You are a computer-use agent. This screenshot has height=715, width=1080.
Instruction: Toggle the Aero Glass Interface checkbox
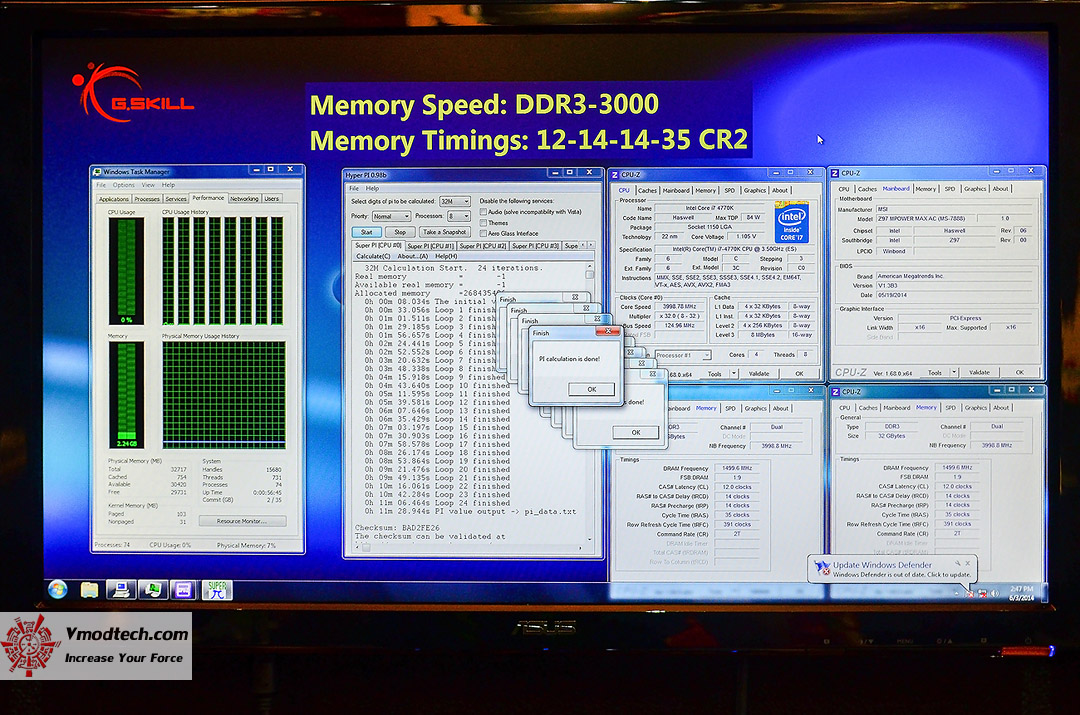tap(484, 234)
